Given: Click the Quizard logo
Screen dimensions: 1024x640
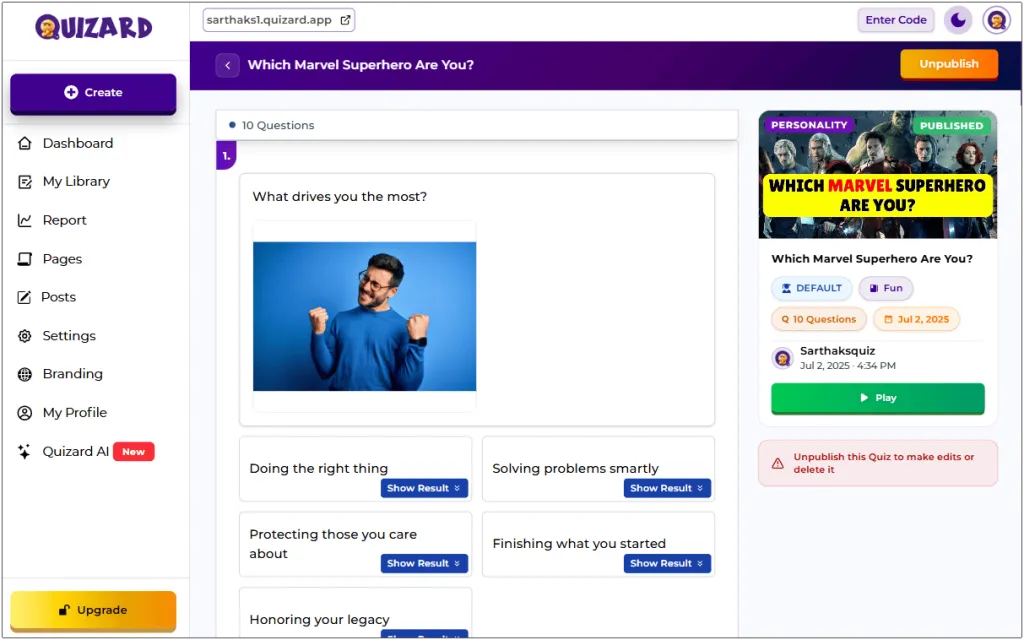Looking at the screenshot, I should pyautogui.click(x=93, y=27).
